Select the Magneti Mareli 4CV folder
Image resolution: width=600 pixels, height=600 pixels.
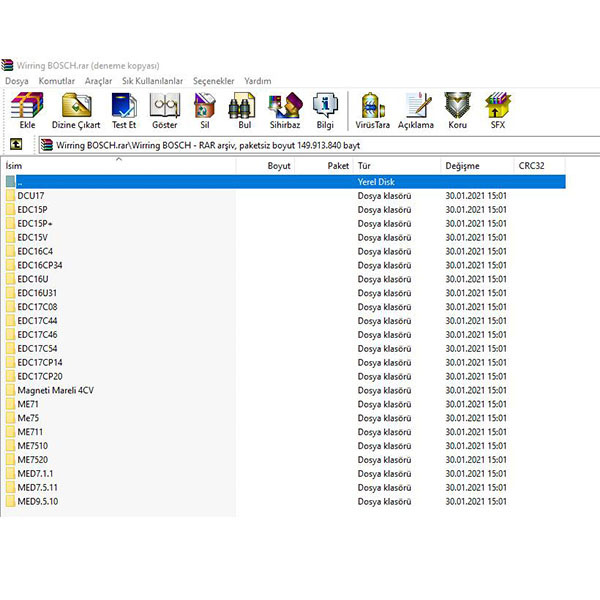55,390
